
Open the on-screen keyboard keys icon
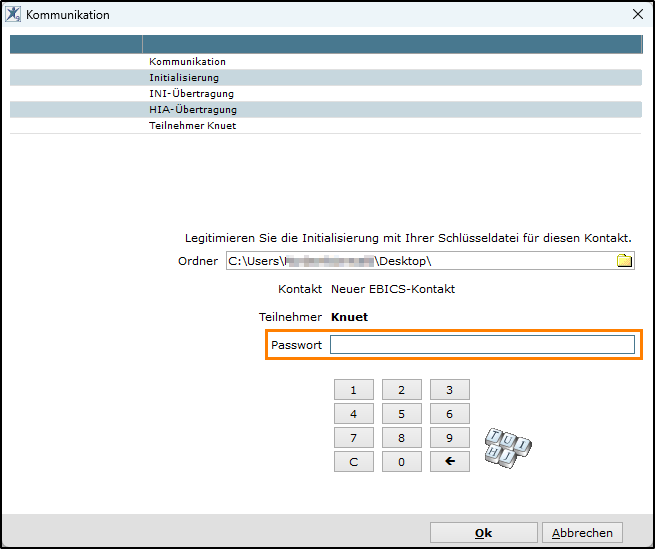click(508, 447)
